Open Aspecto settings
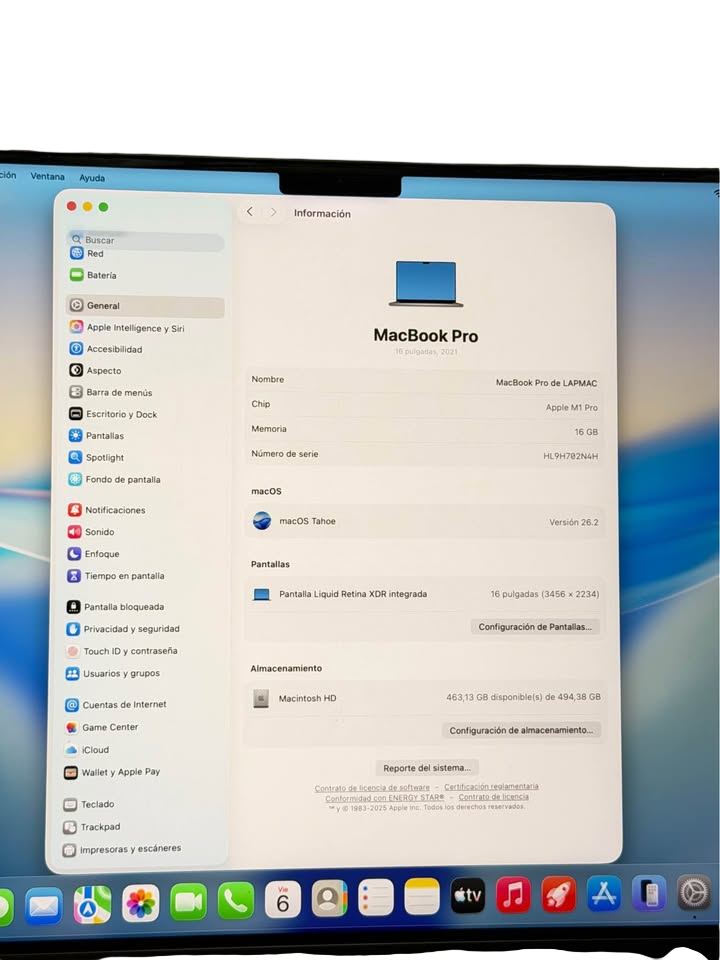The image size is (720, 960). pyautogui.click(x=95, y=370)
